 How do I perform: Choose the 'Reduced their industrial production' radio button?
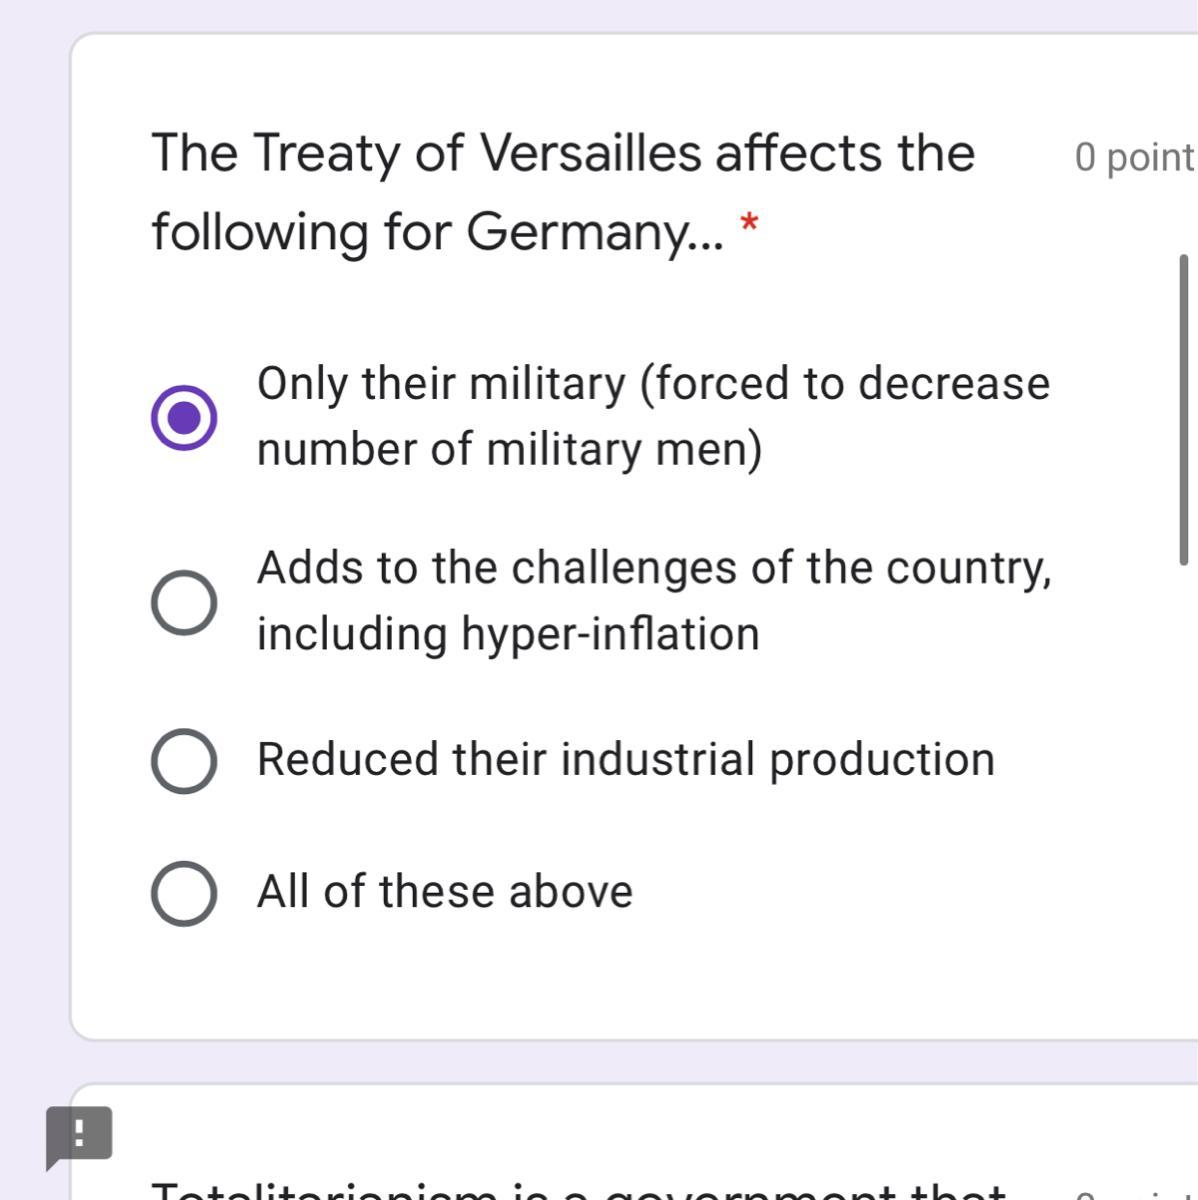[184, 760]
